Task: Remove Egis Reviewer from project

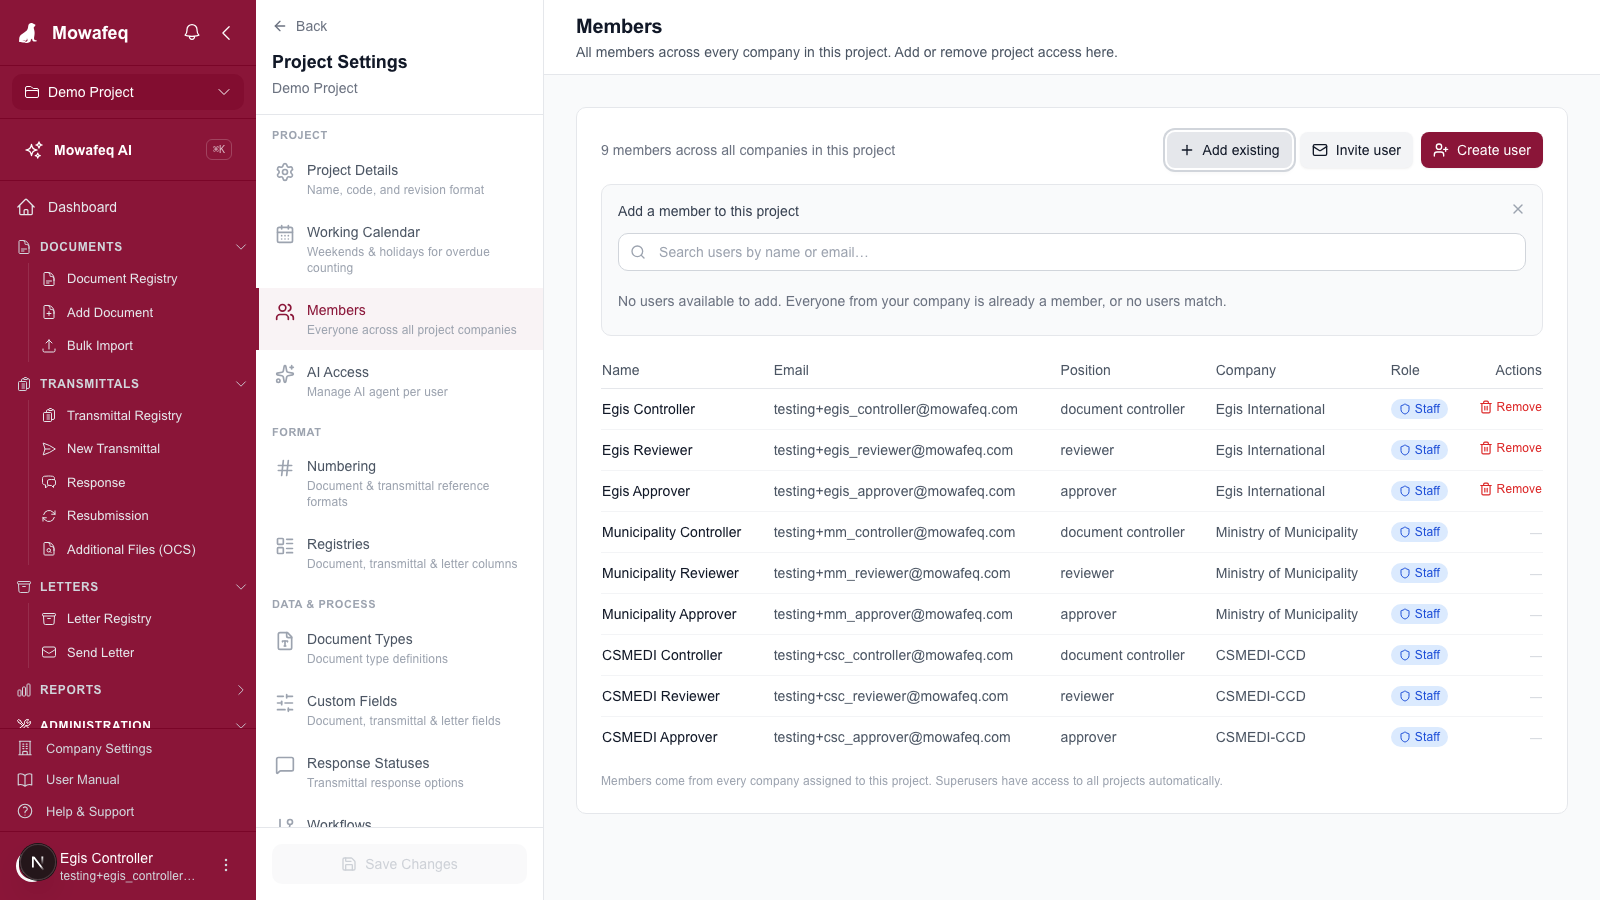Action: [x=1511, y=448]
